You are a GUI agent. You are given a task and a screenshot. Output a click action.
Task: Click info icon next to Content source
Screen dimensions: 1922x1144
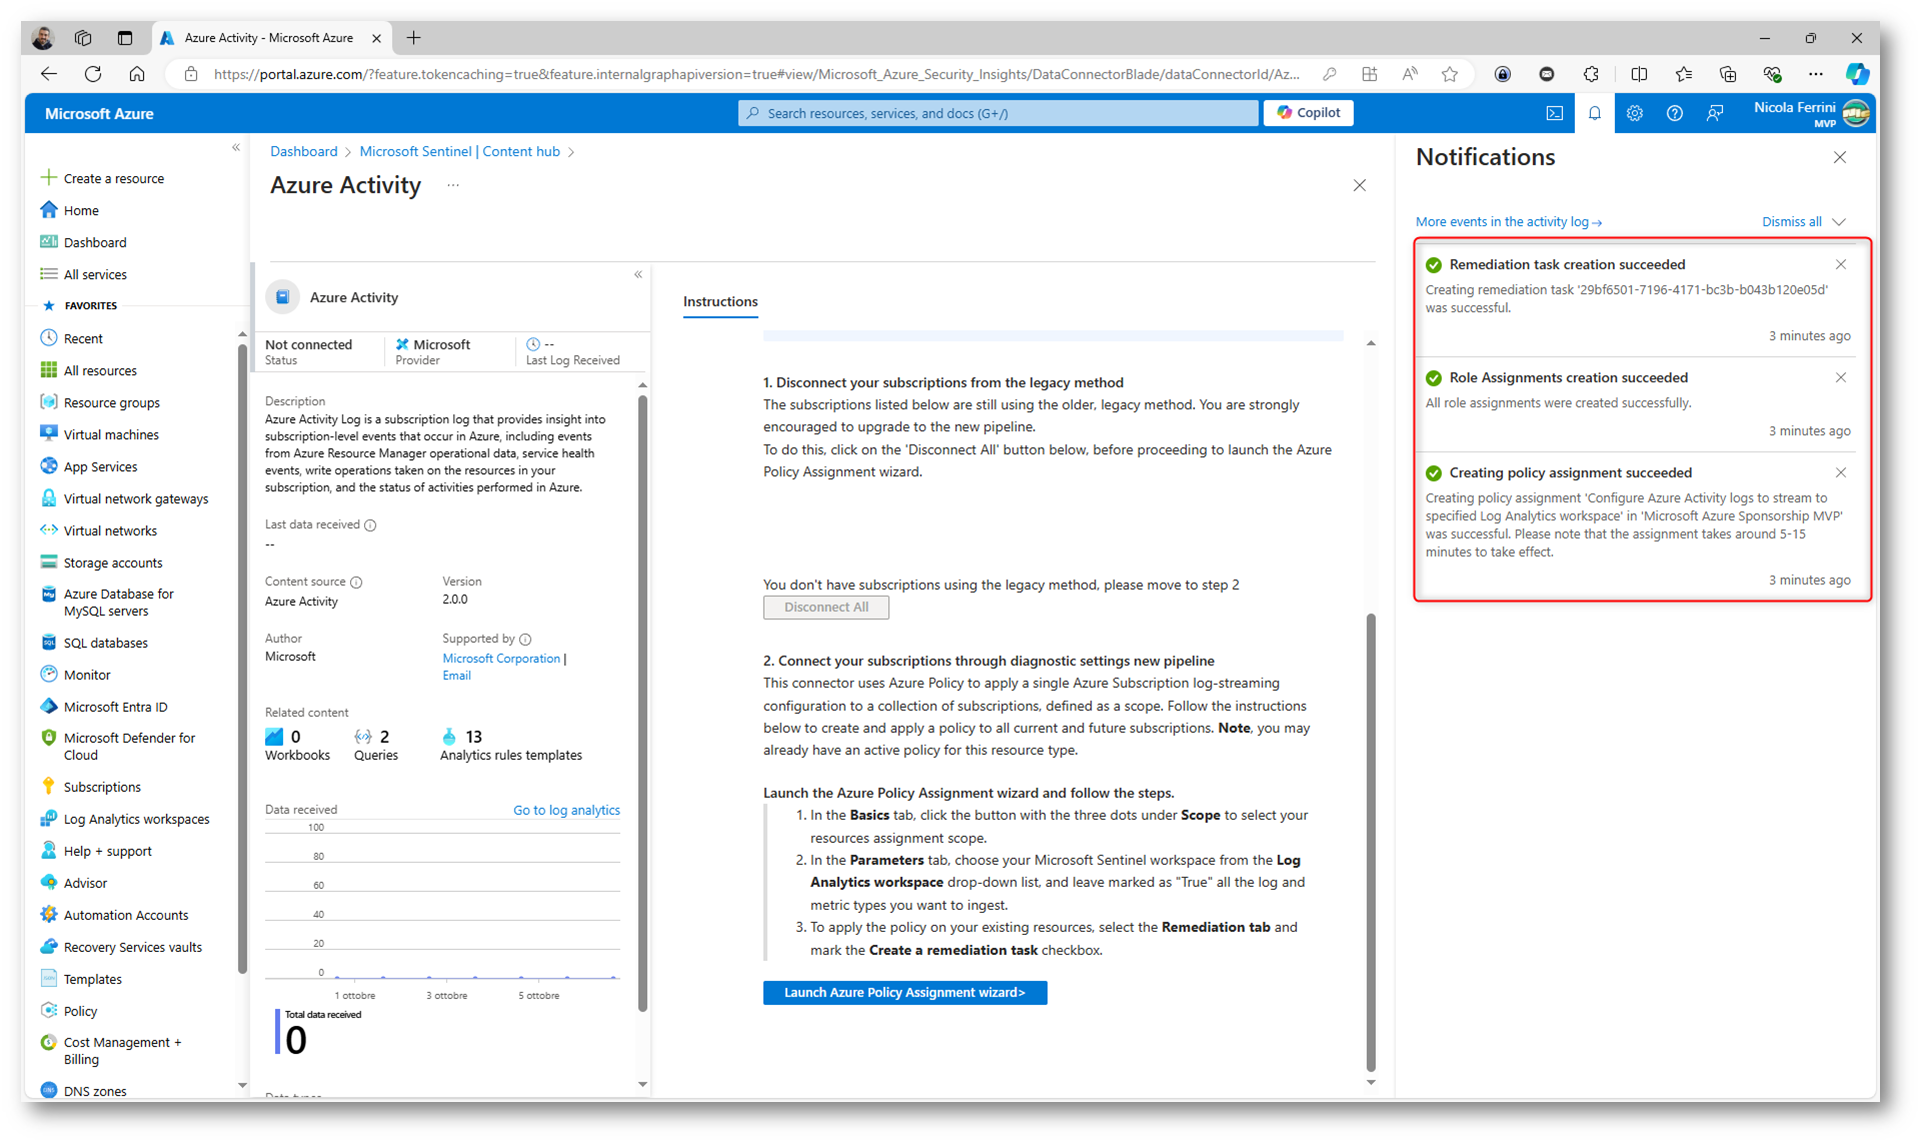pos(356,583)
